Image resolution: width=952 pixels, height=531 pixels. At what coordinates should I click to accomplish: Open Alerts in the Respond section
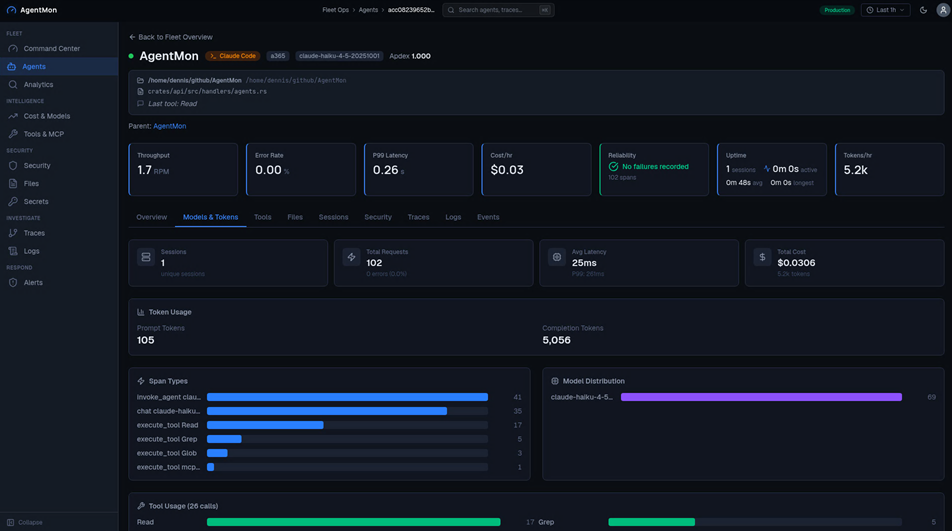[33, 283]
